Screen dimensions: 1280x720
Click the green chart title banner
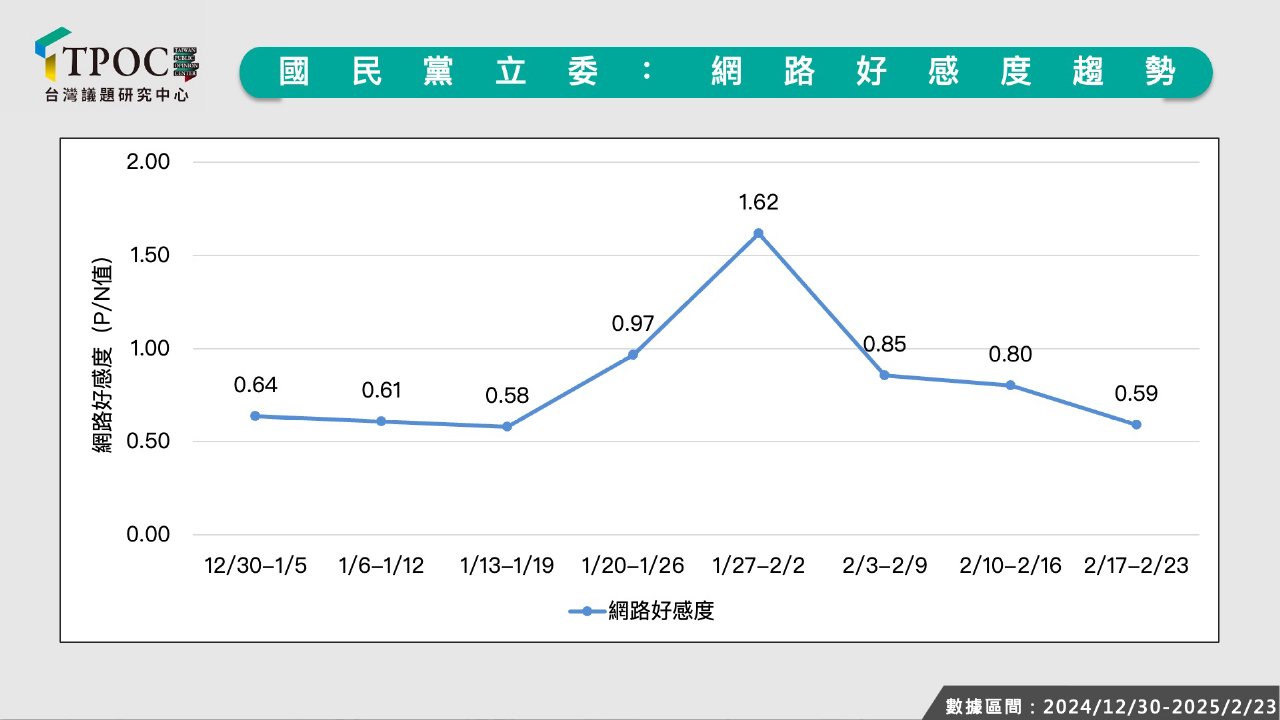pyautogui.click(x=726, y=72)
